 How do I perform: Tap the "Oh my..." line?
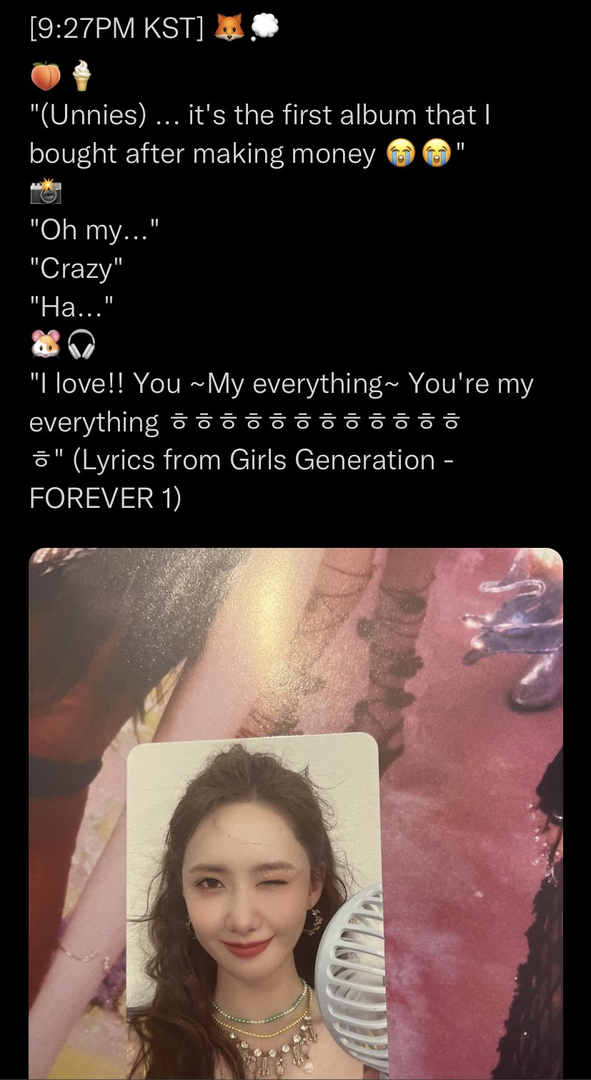94,231
